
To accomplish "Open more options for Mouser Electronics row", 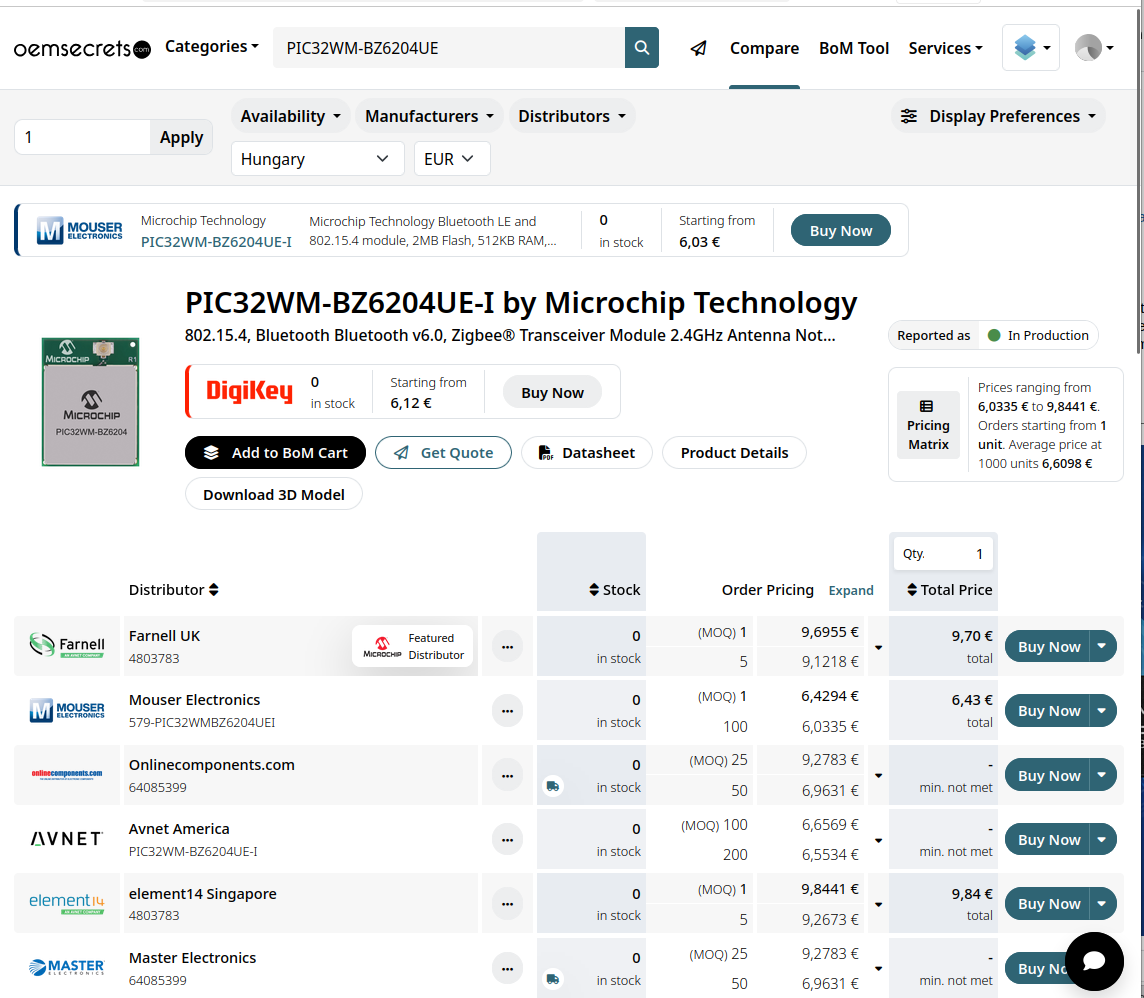I will point(507,711).
